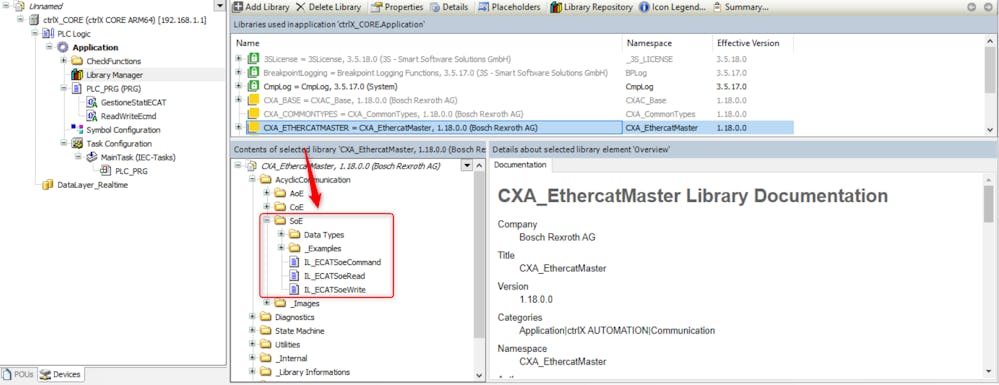
Task: Click the ctrlX_CORE device icon
Action: click(x=34, y=20)
